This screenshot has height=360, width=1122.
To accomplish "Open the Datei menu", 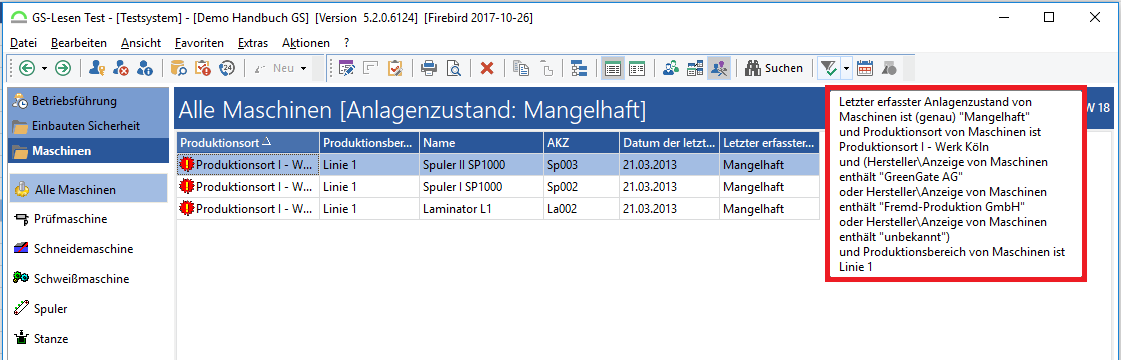I will pos(24,43).
